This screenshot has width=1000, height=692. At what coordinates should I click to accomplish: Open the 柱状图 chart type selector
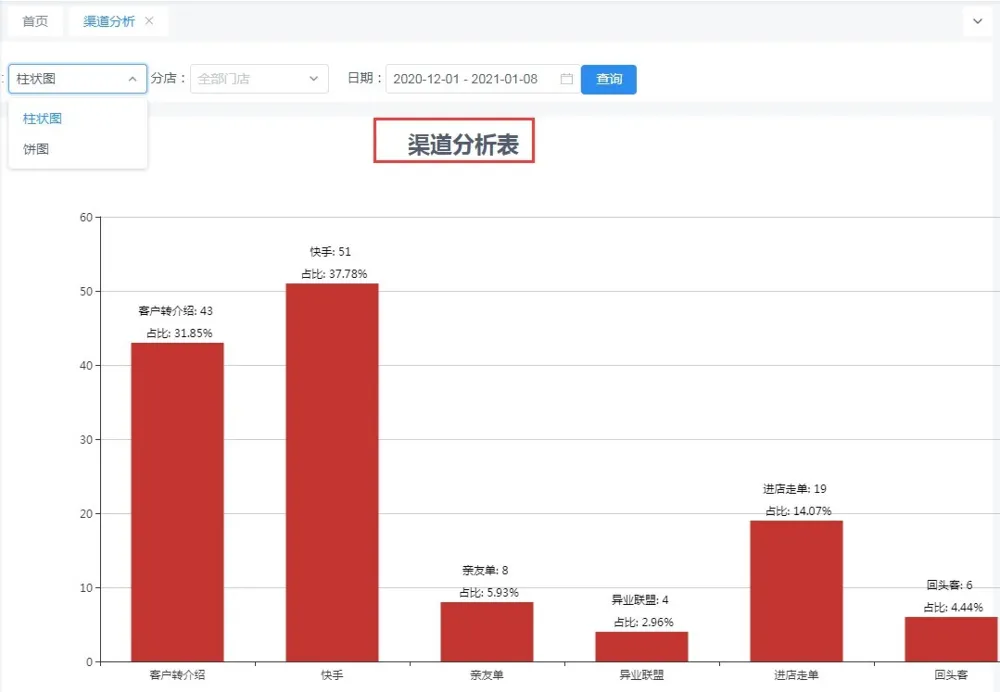point(70,79)
